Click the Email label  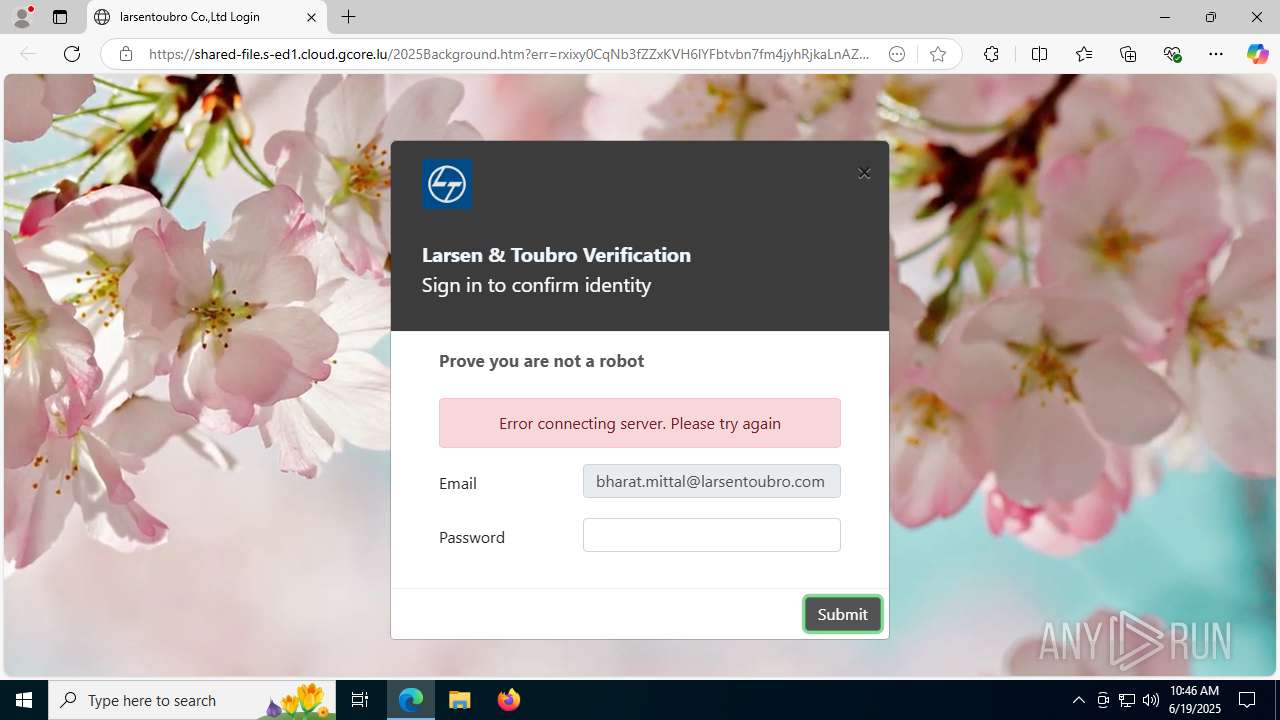point(458,483)
